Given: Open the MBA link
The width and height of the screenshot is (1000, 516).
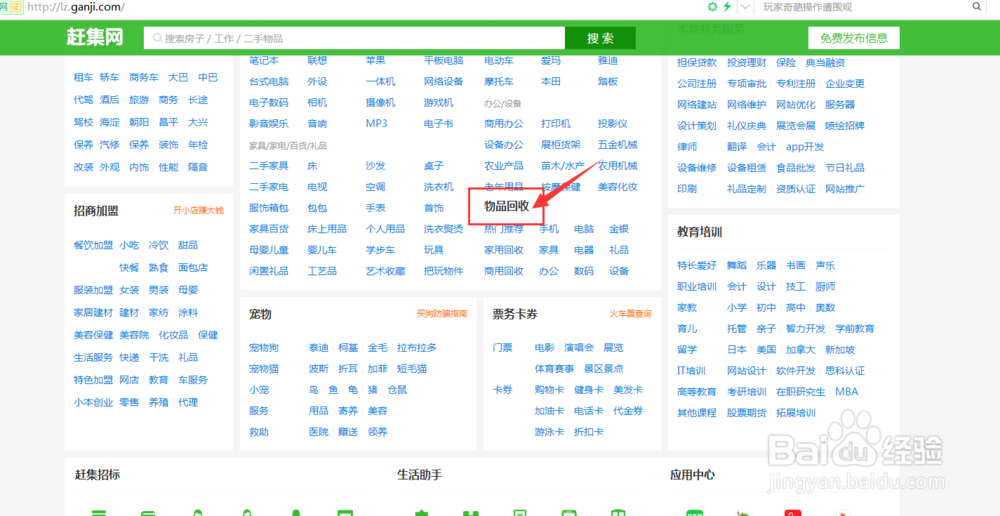Looking at the screenshot, I should pos(847,392).
